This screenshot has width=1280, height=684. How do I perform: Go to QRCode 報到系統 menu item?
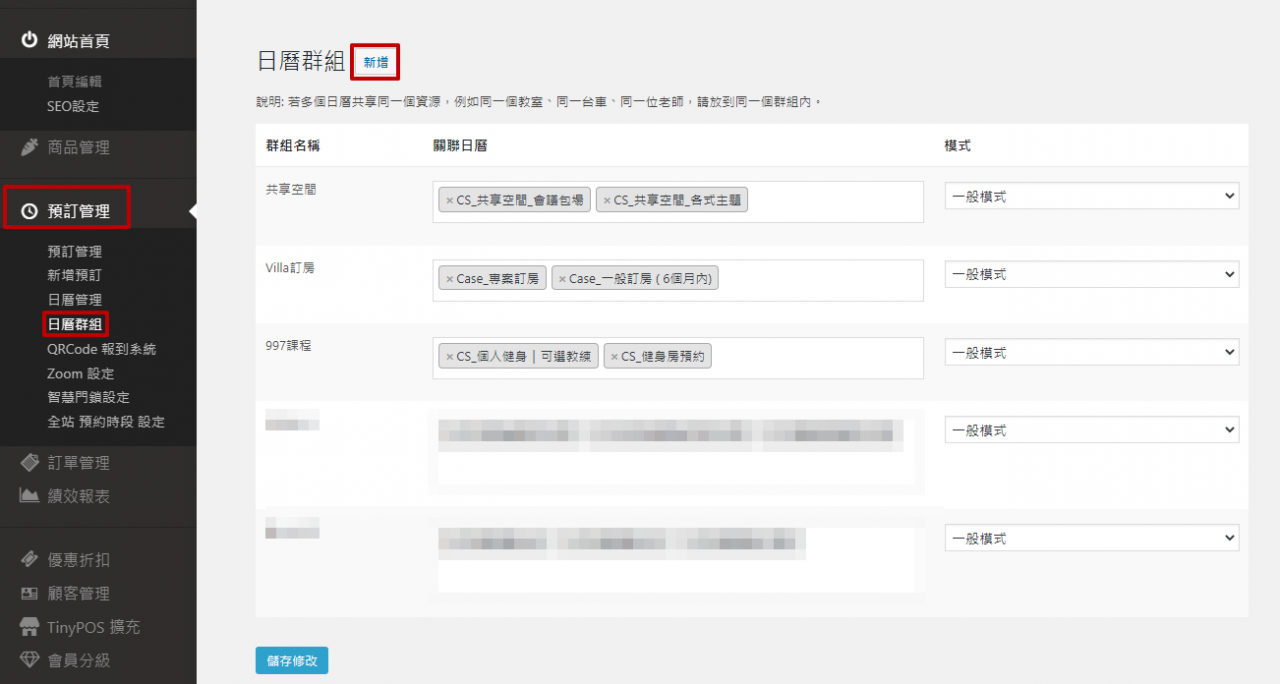coord(101,349)
